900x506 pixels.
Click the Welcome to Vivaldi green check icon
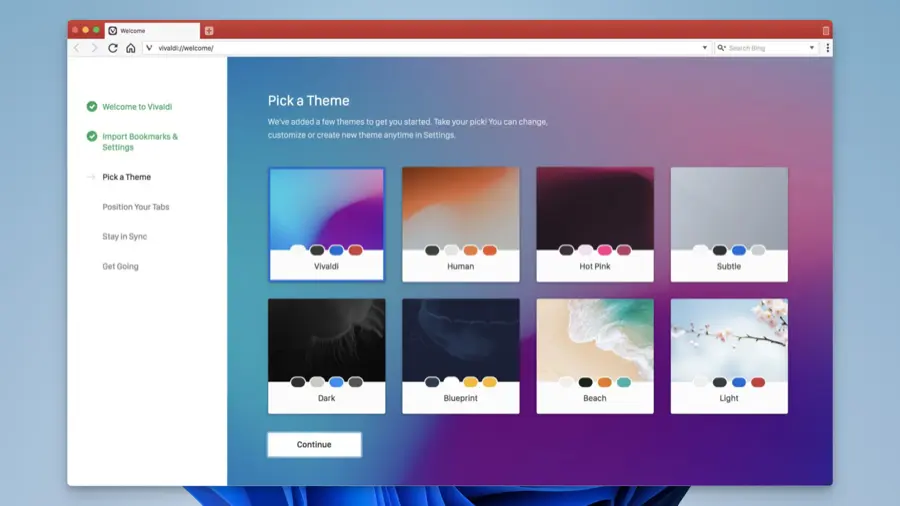click(x=92, y=106)
